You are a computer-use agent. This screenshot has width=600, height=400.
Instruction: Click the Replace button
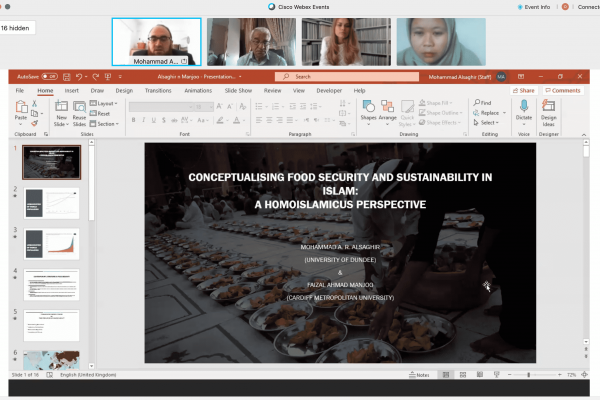pos(489,113)
